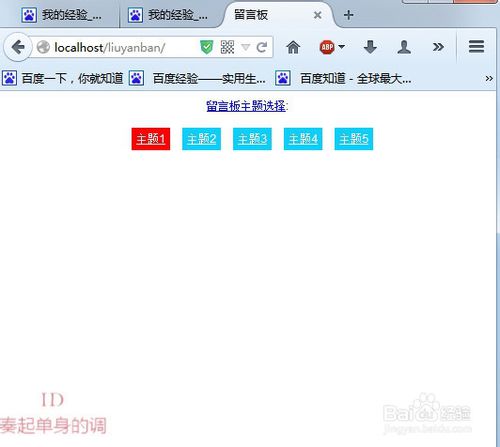500x447 pixels.
Task: Select the 主题2 theme button
Action: [201, 139]
